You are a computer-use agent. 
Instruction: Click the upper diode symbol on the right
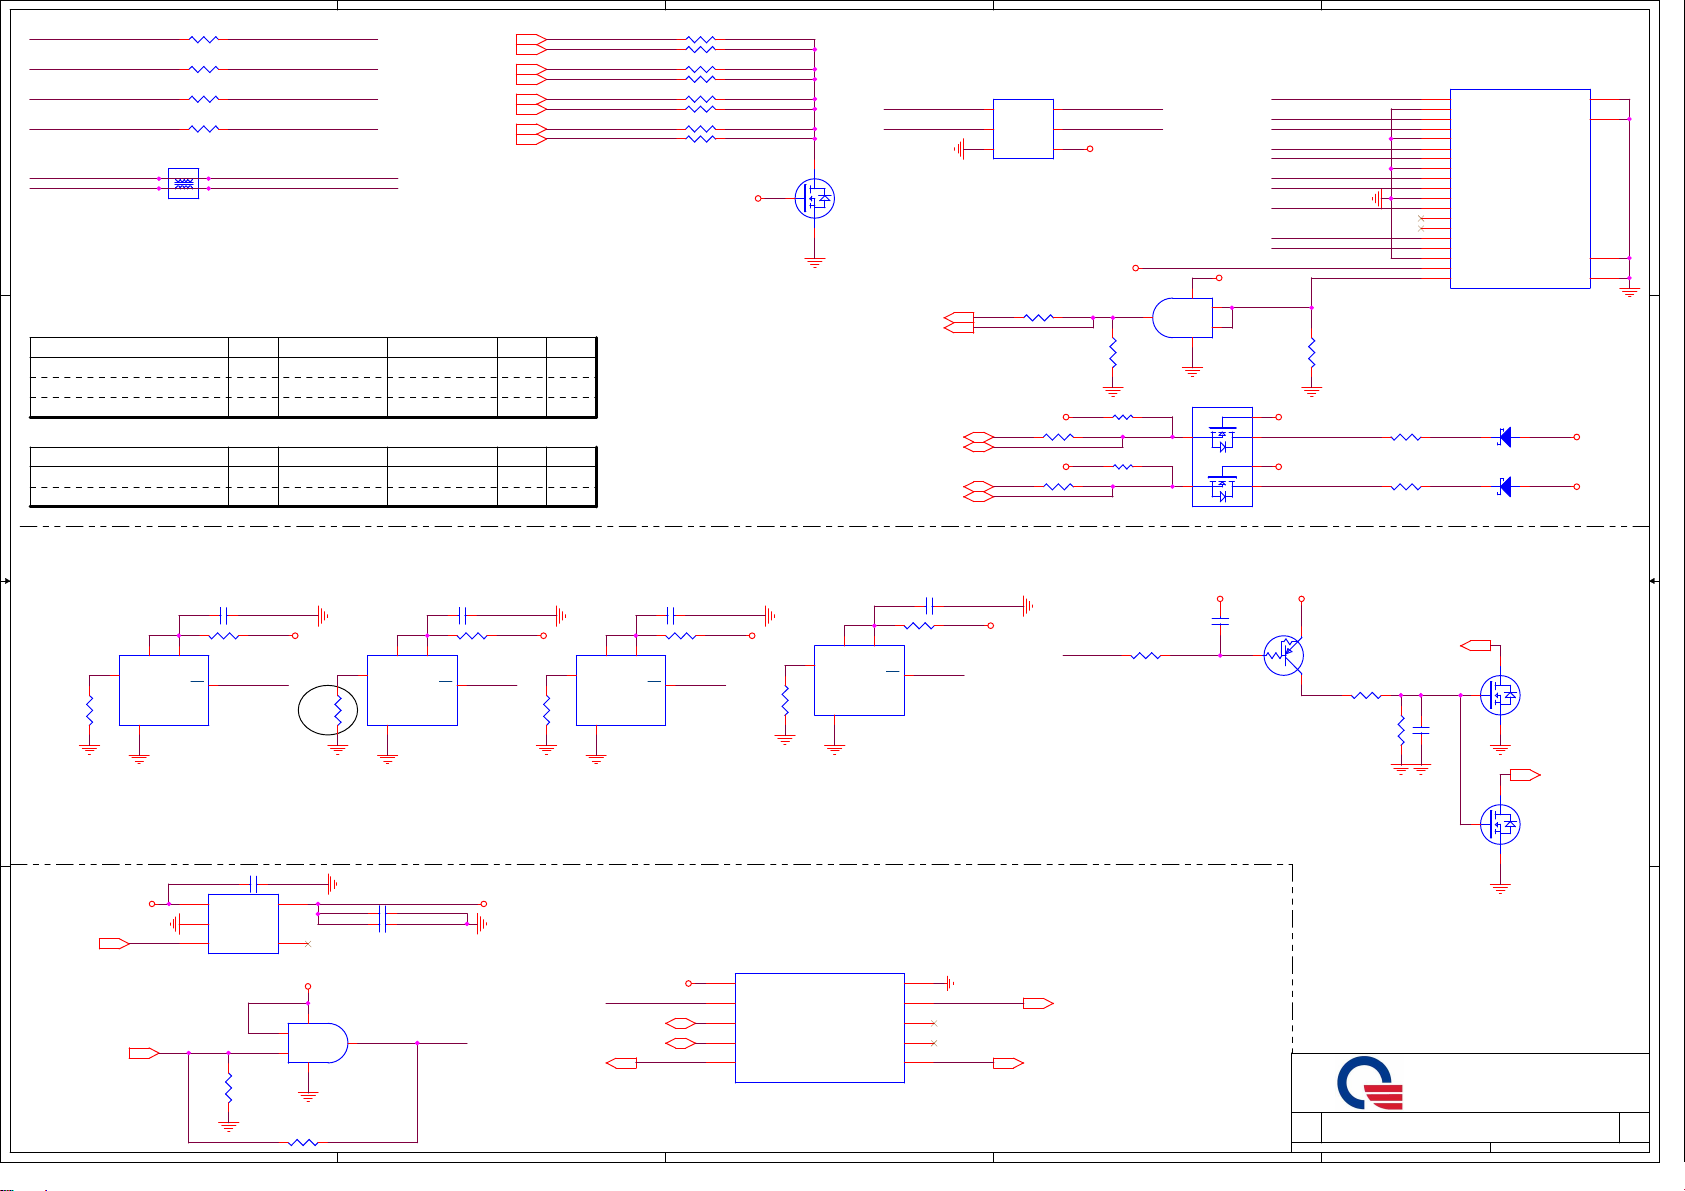[x=1504, y=437]
